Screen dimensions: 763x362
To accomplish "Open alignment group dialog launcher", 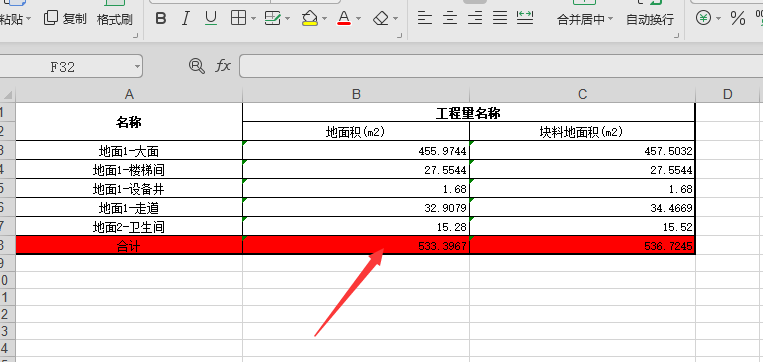I will click(676, 35).
